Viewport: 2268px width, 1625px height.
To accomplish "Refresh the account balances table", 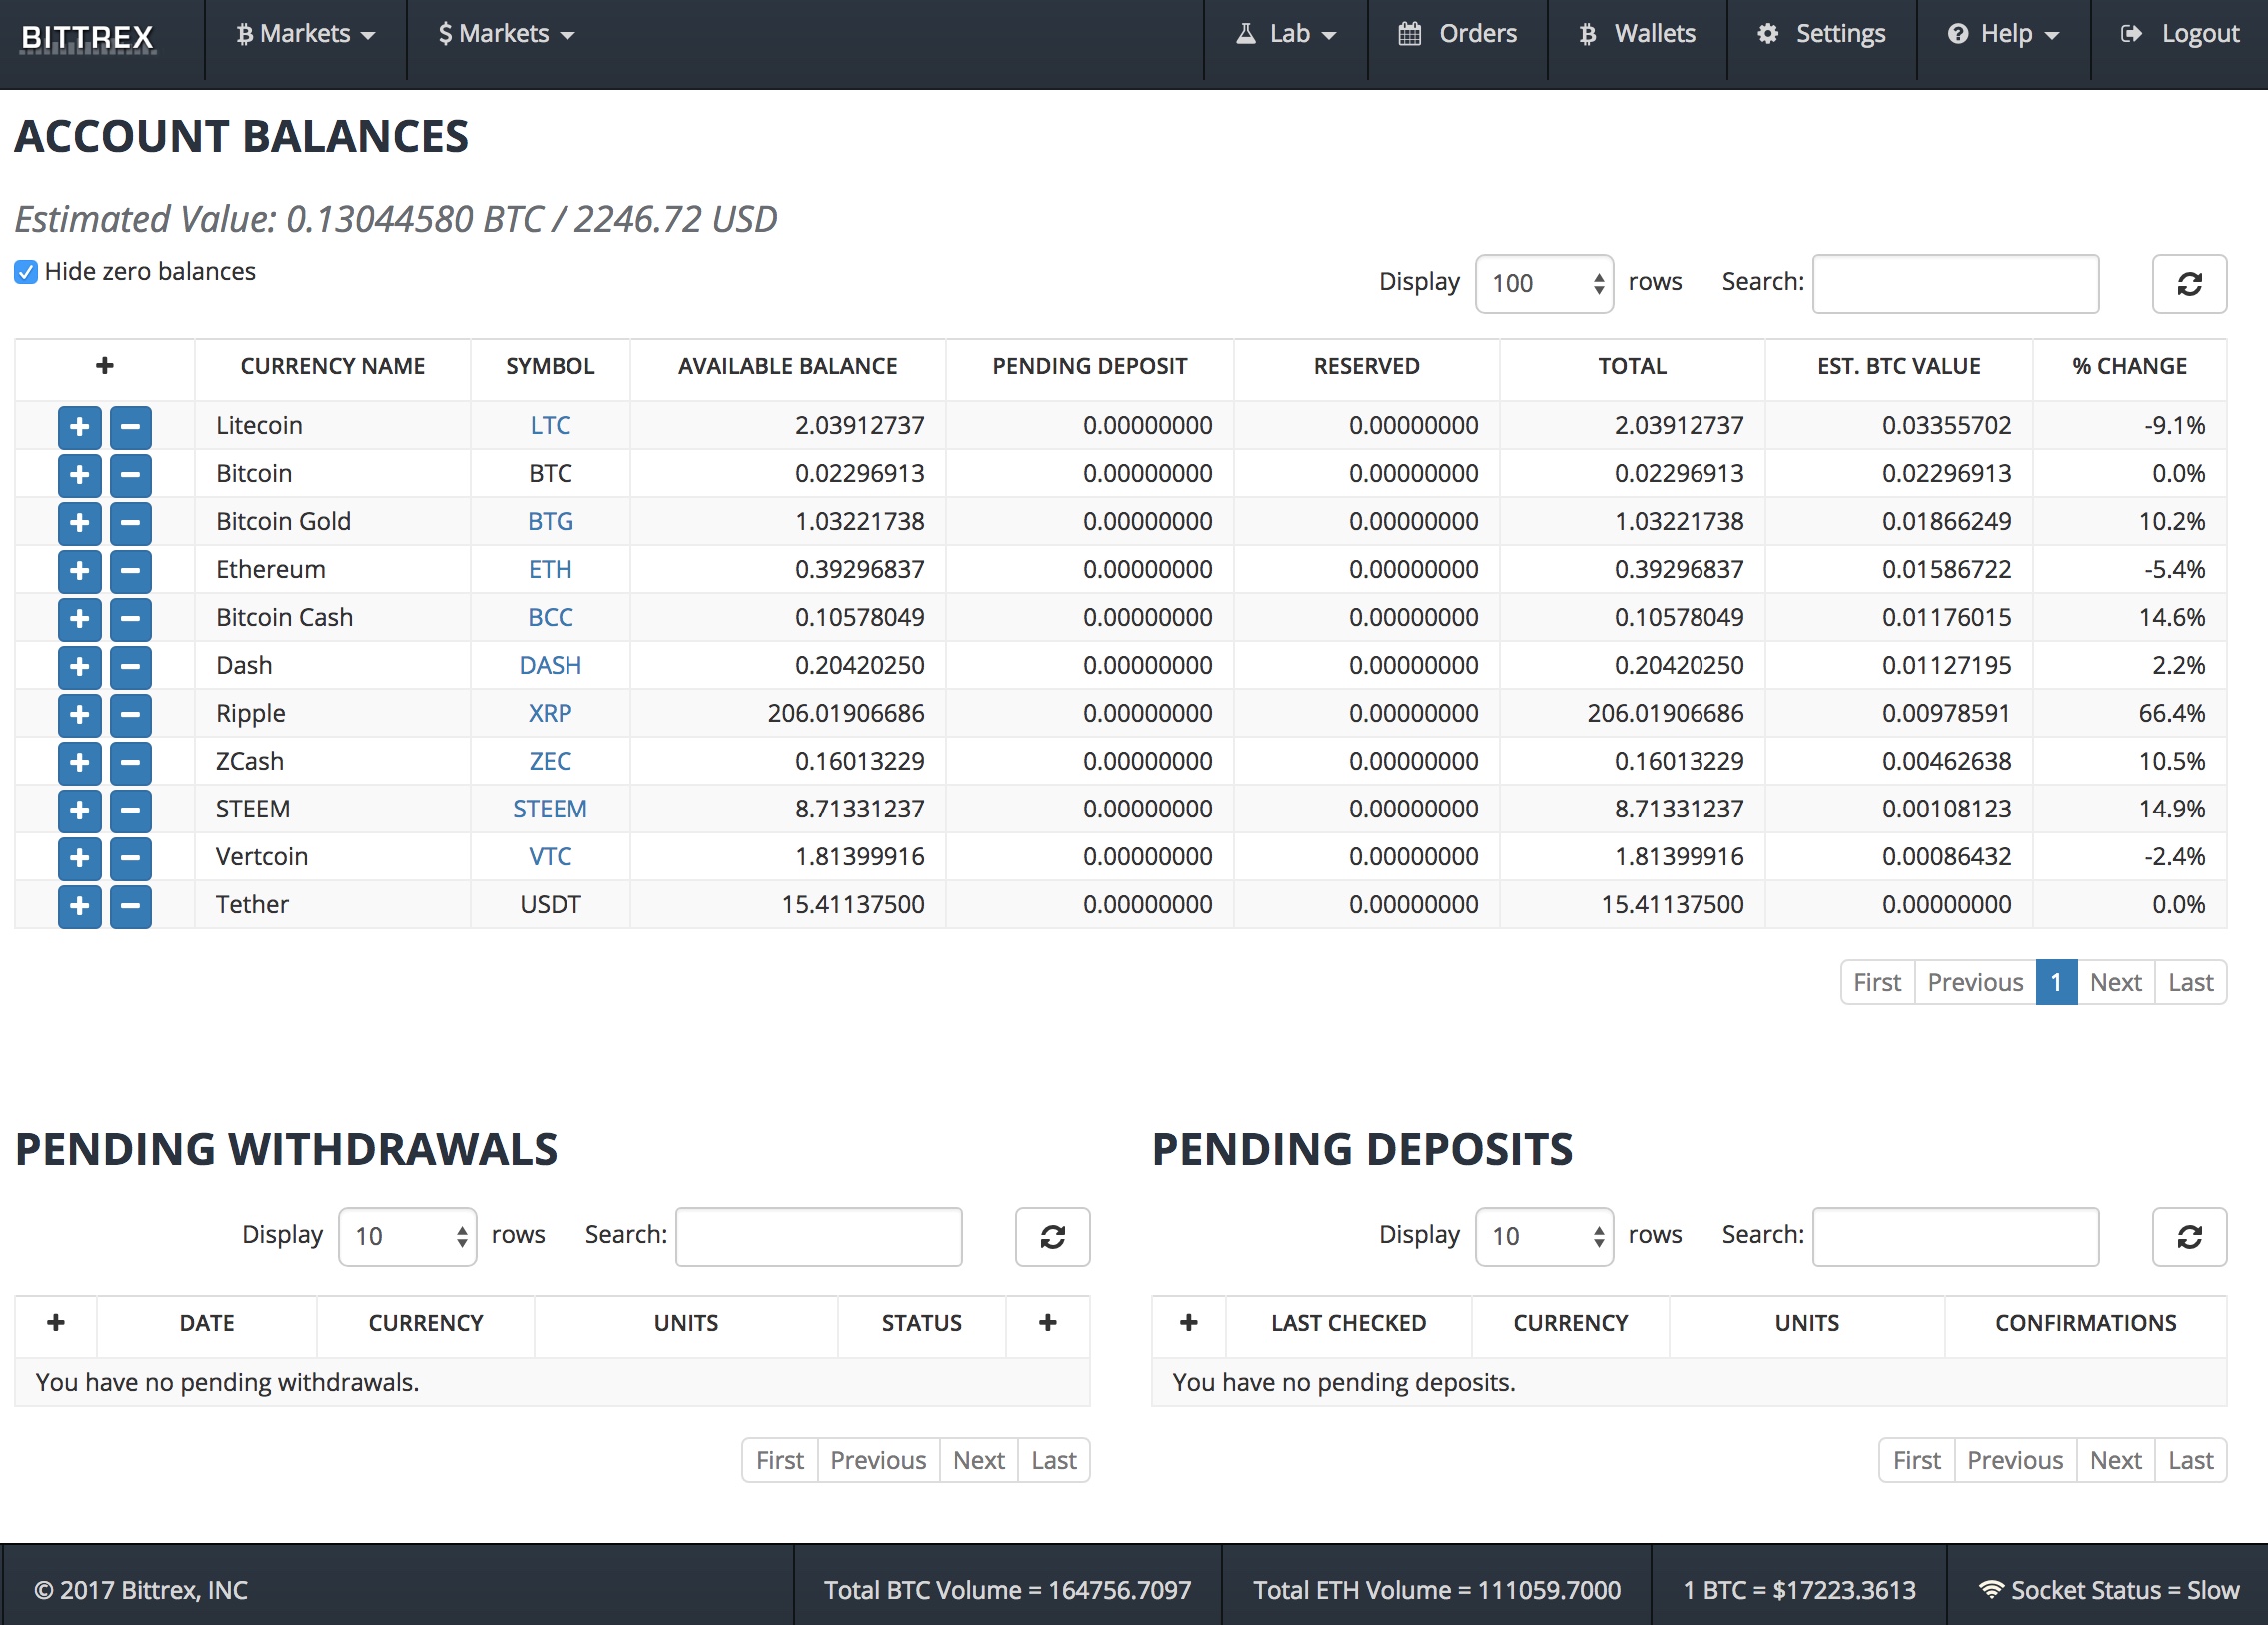I will (x=2189, y=284).
